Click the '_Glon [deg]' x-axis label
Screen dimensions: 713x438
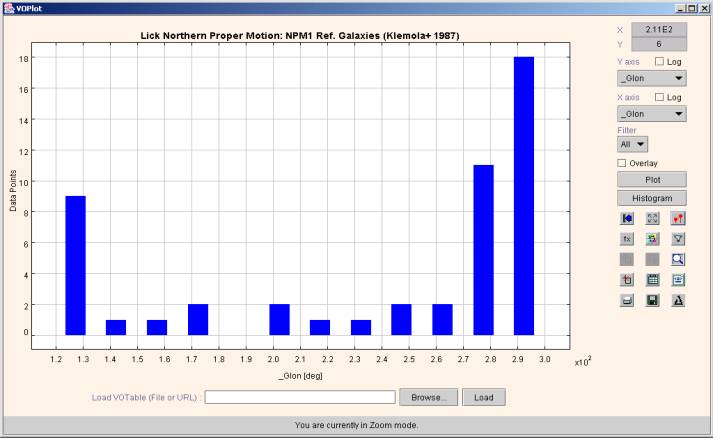301,376
